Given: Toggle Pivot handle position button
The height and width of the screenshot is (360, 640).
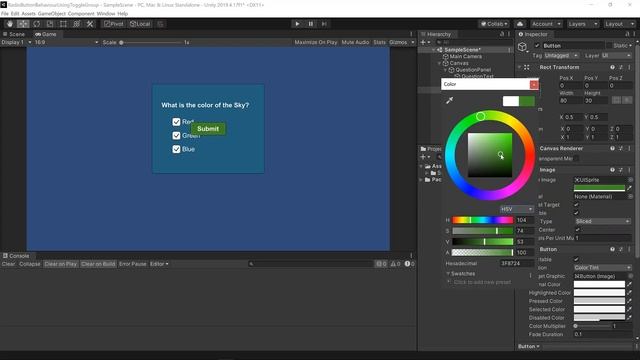Looking at the screenshot, I should pyautogui.click(x=113, y=24).
